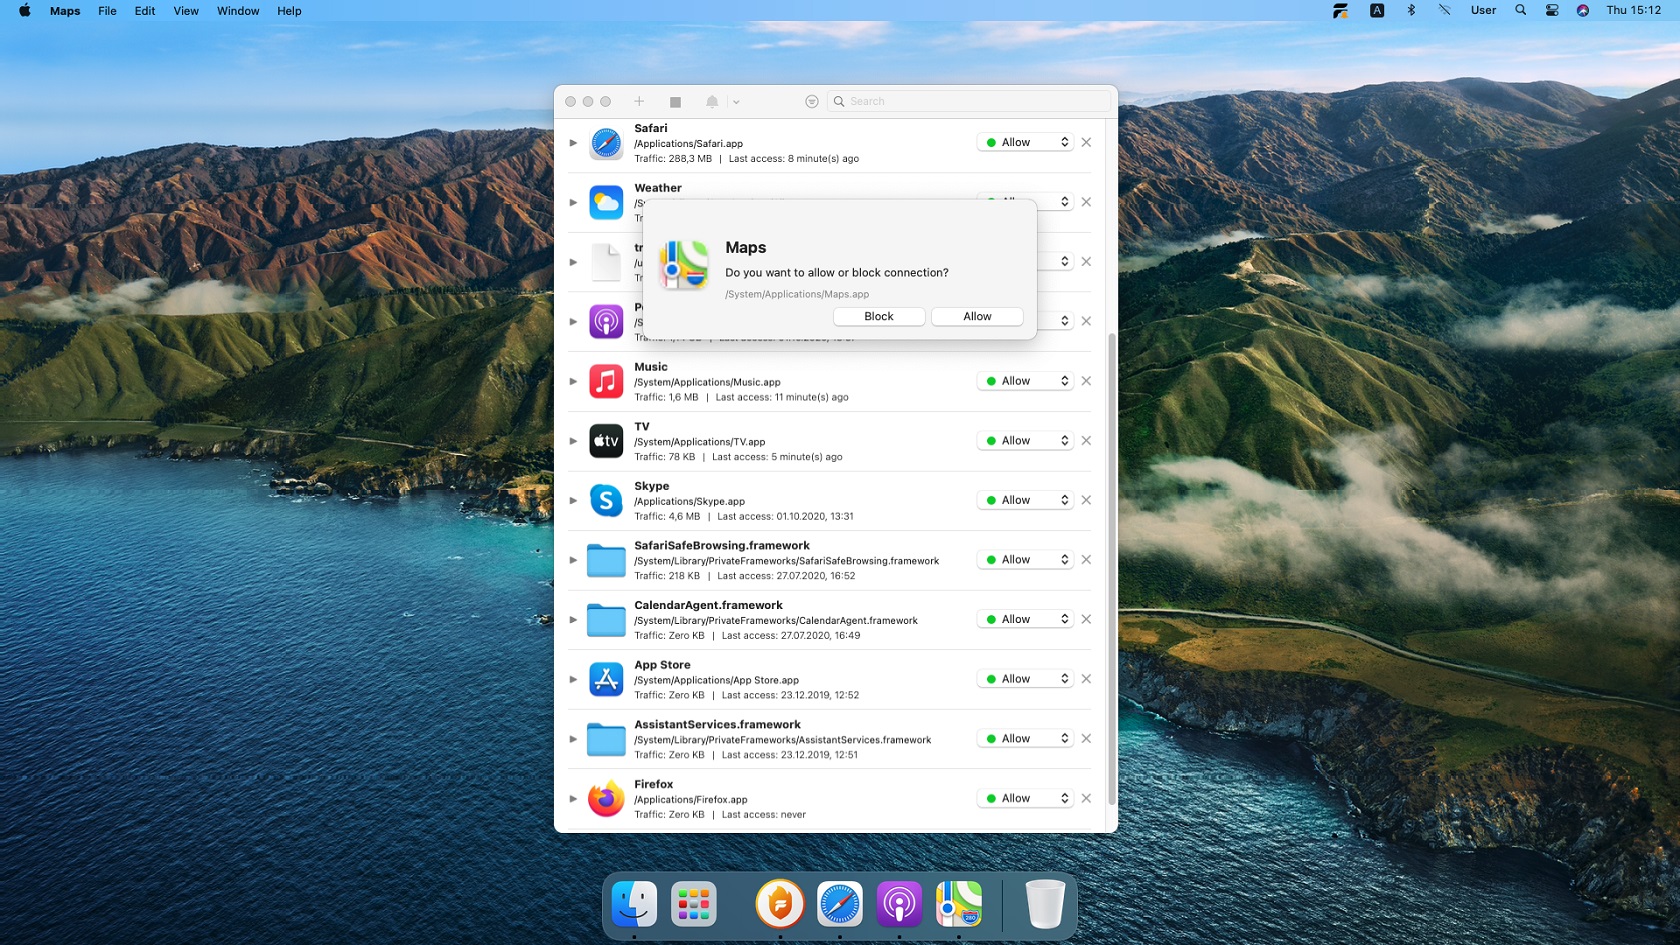This screenshot has width=1680, height=945.
Task: Expand the TV row disclosure triangle
Action: tap(573, 441)
